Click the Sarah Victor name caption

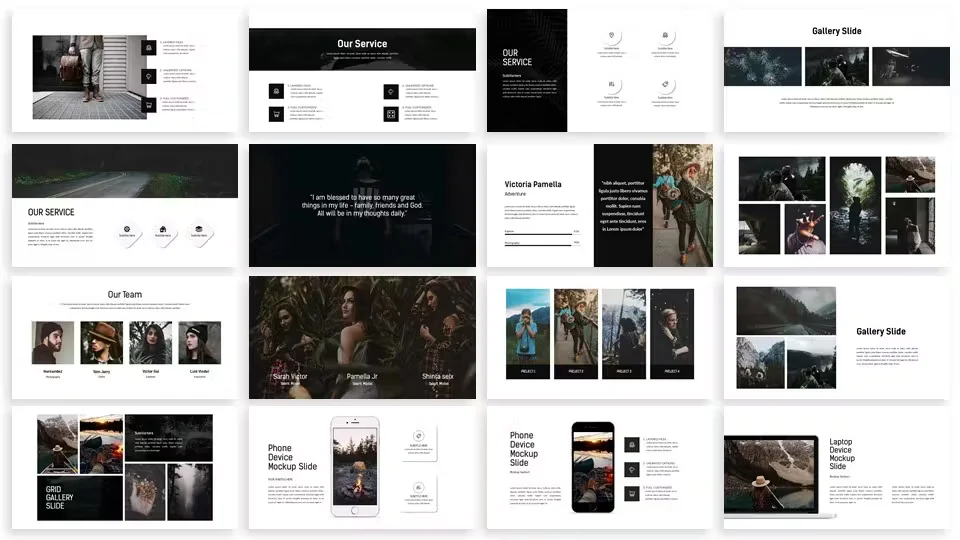(290, 377)
